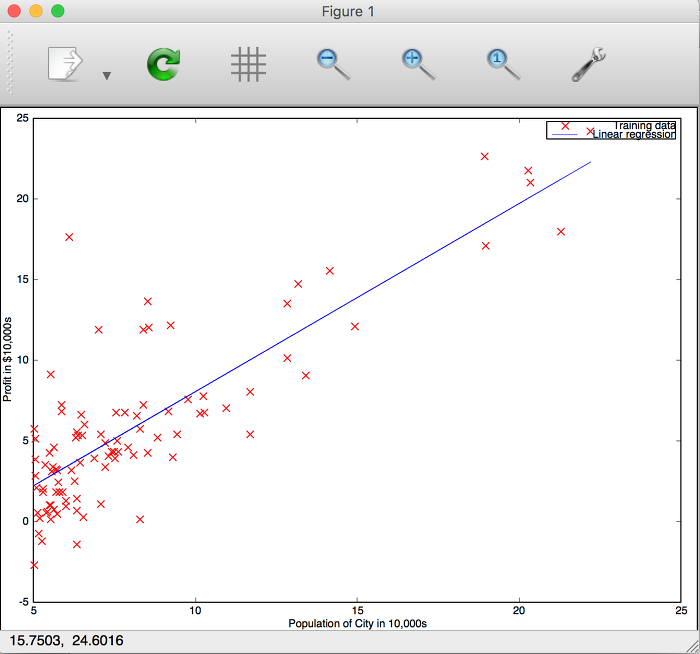Open the export dropdown arrow
Screen dimensions: 700x654
[107, 76]
